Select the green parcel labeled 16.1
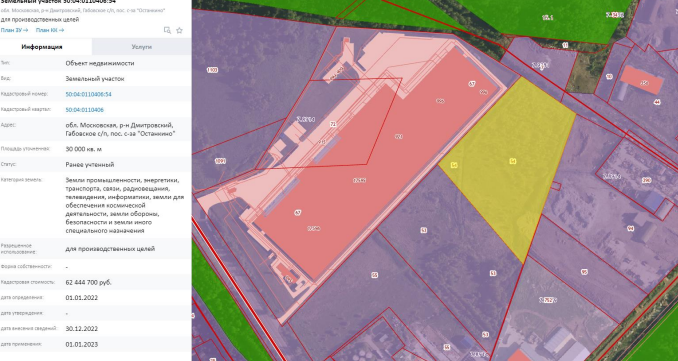 point(548,18)
